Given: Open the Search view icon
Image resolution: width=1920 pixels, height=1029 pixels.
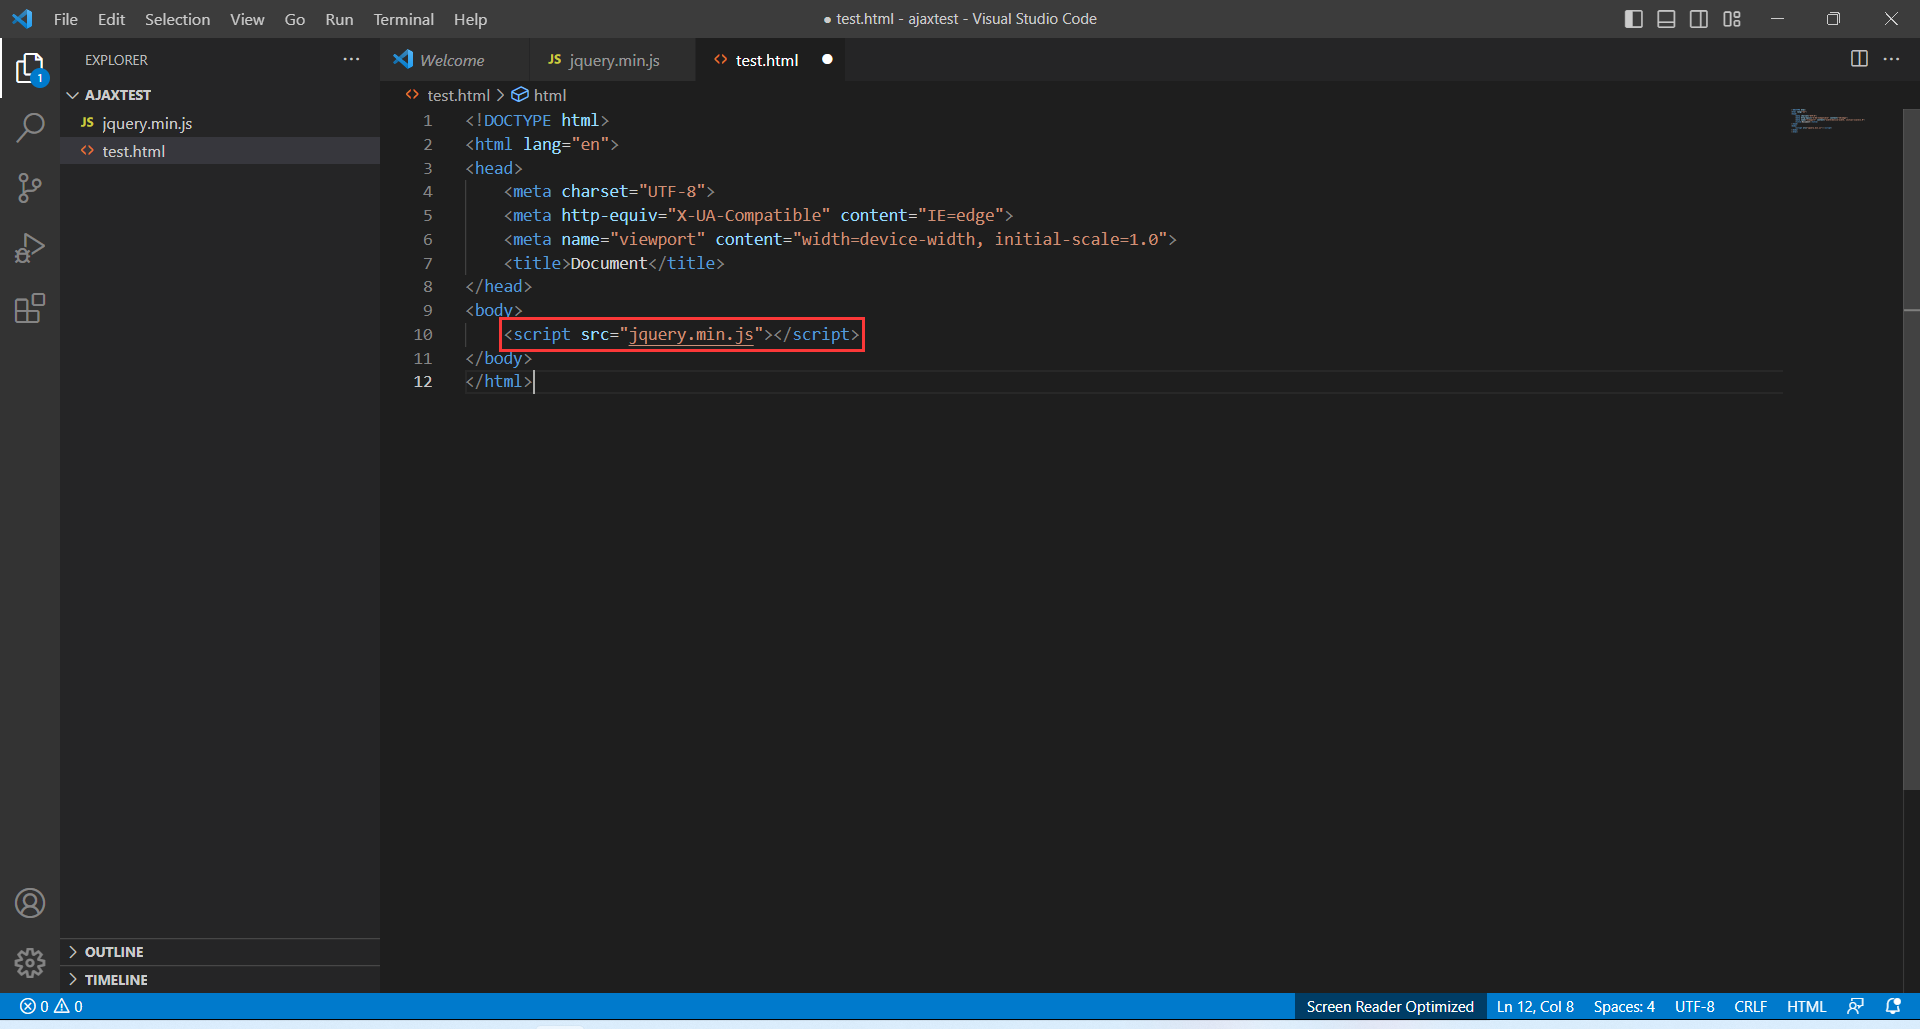Looking at the screenshot, I should tap(30, 128).
